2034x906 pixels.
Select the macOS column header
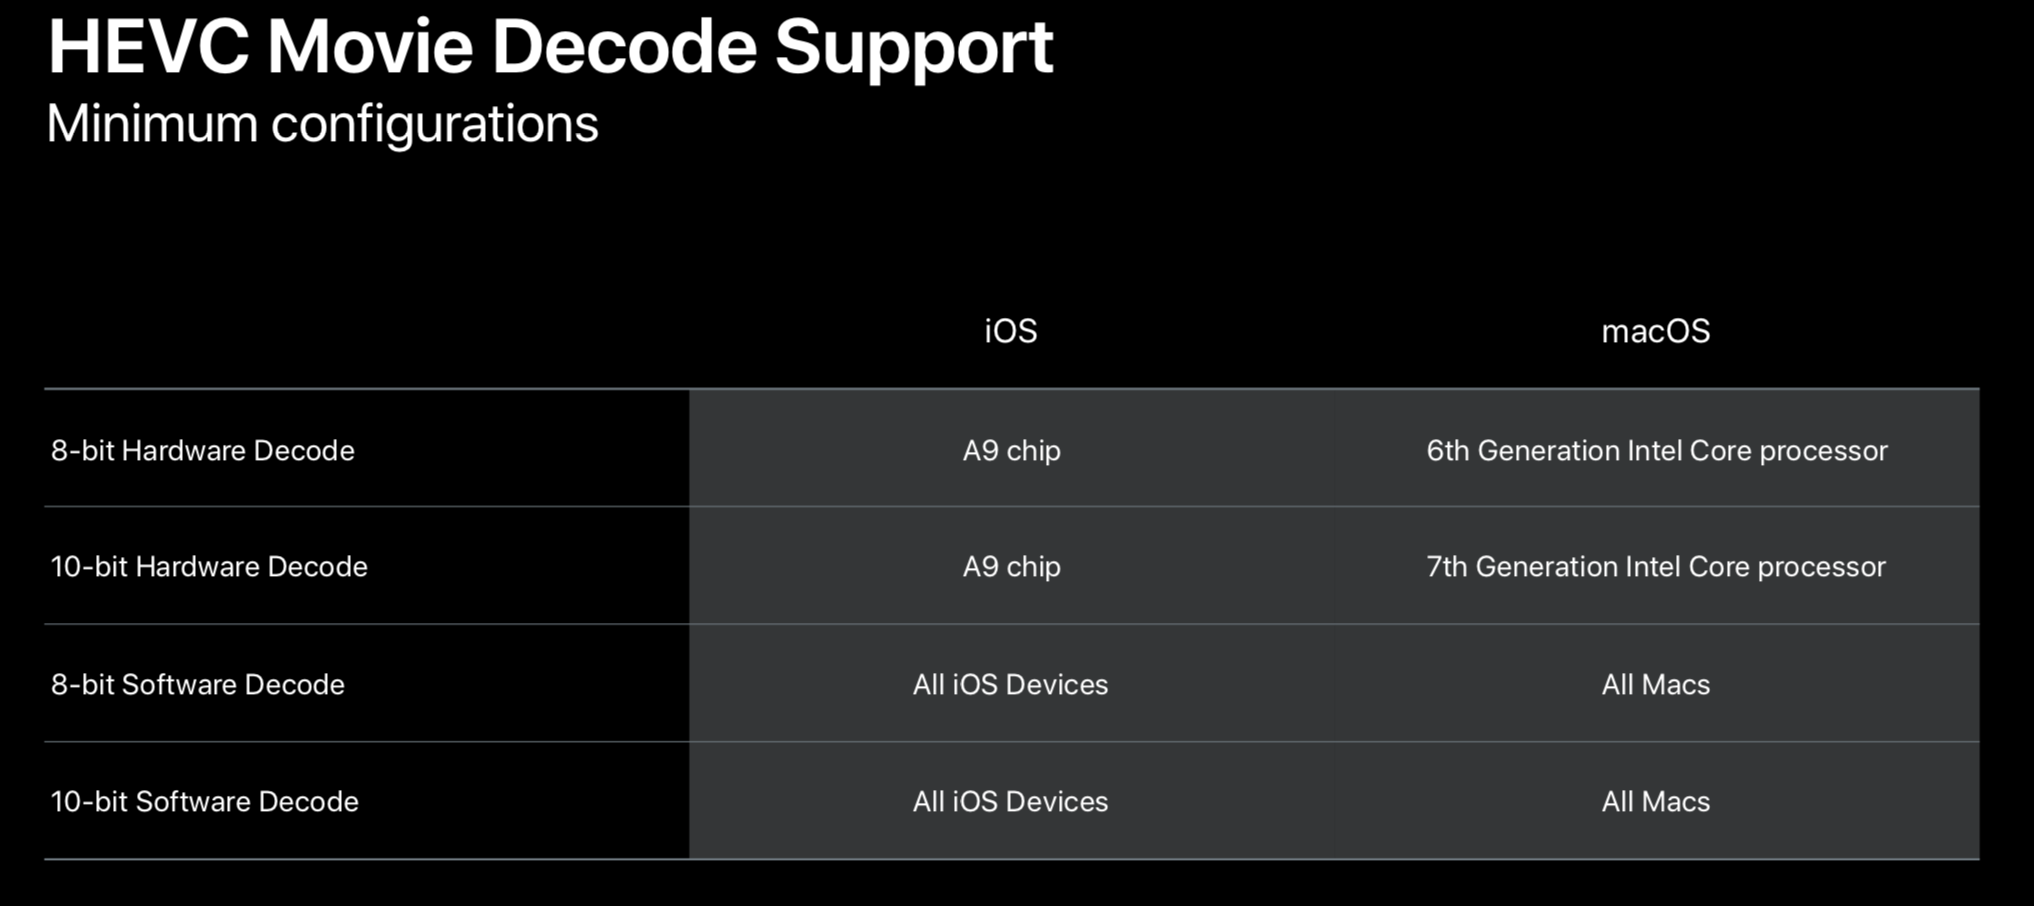tap(1656, 331)
